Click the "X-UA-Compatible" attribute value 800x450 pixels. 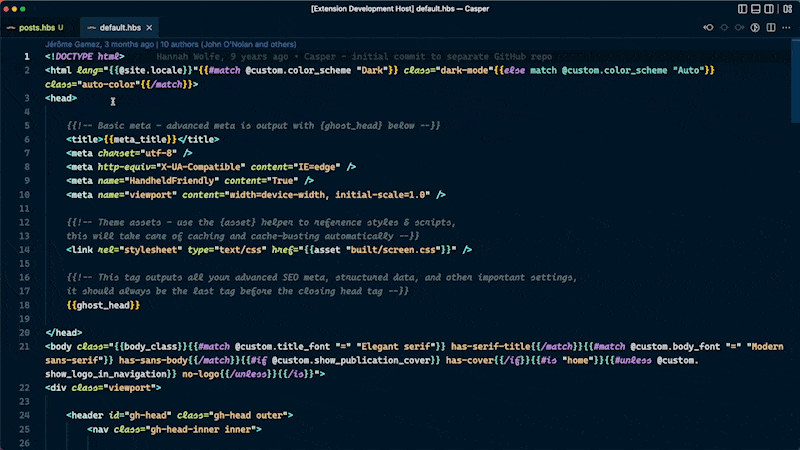[x=201, y=167]
